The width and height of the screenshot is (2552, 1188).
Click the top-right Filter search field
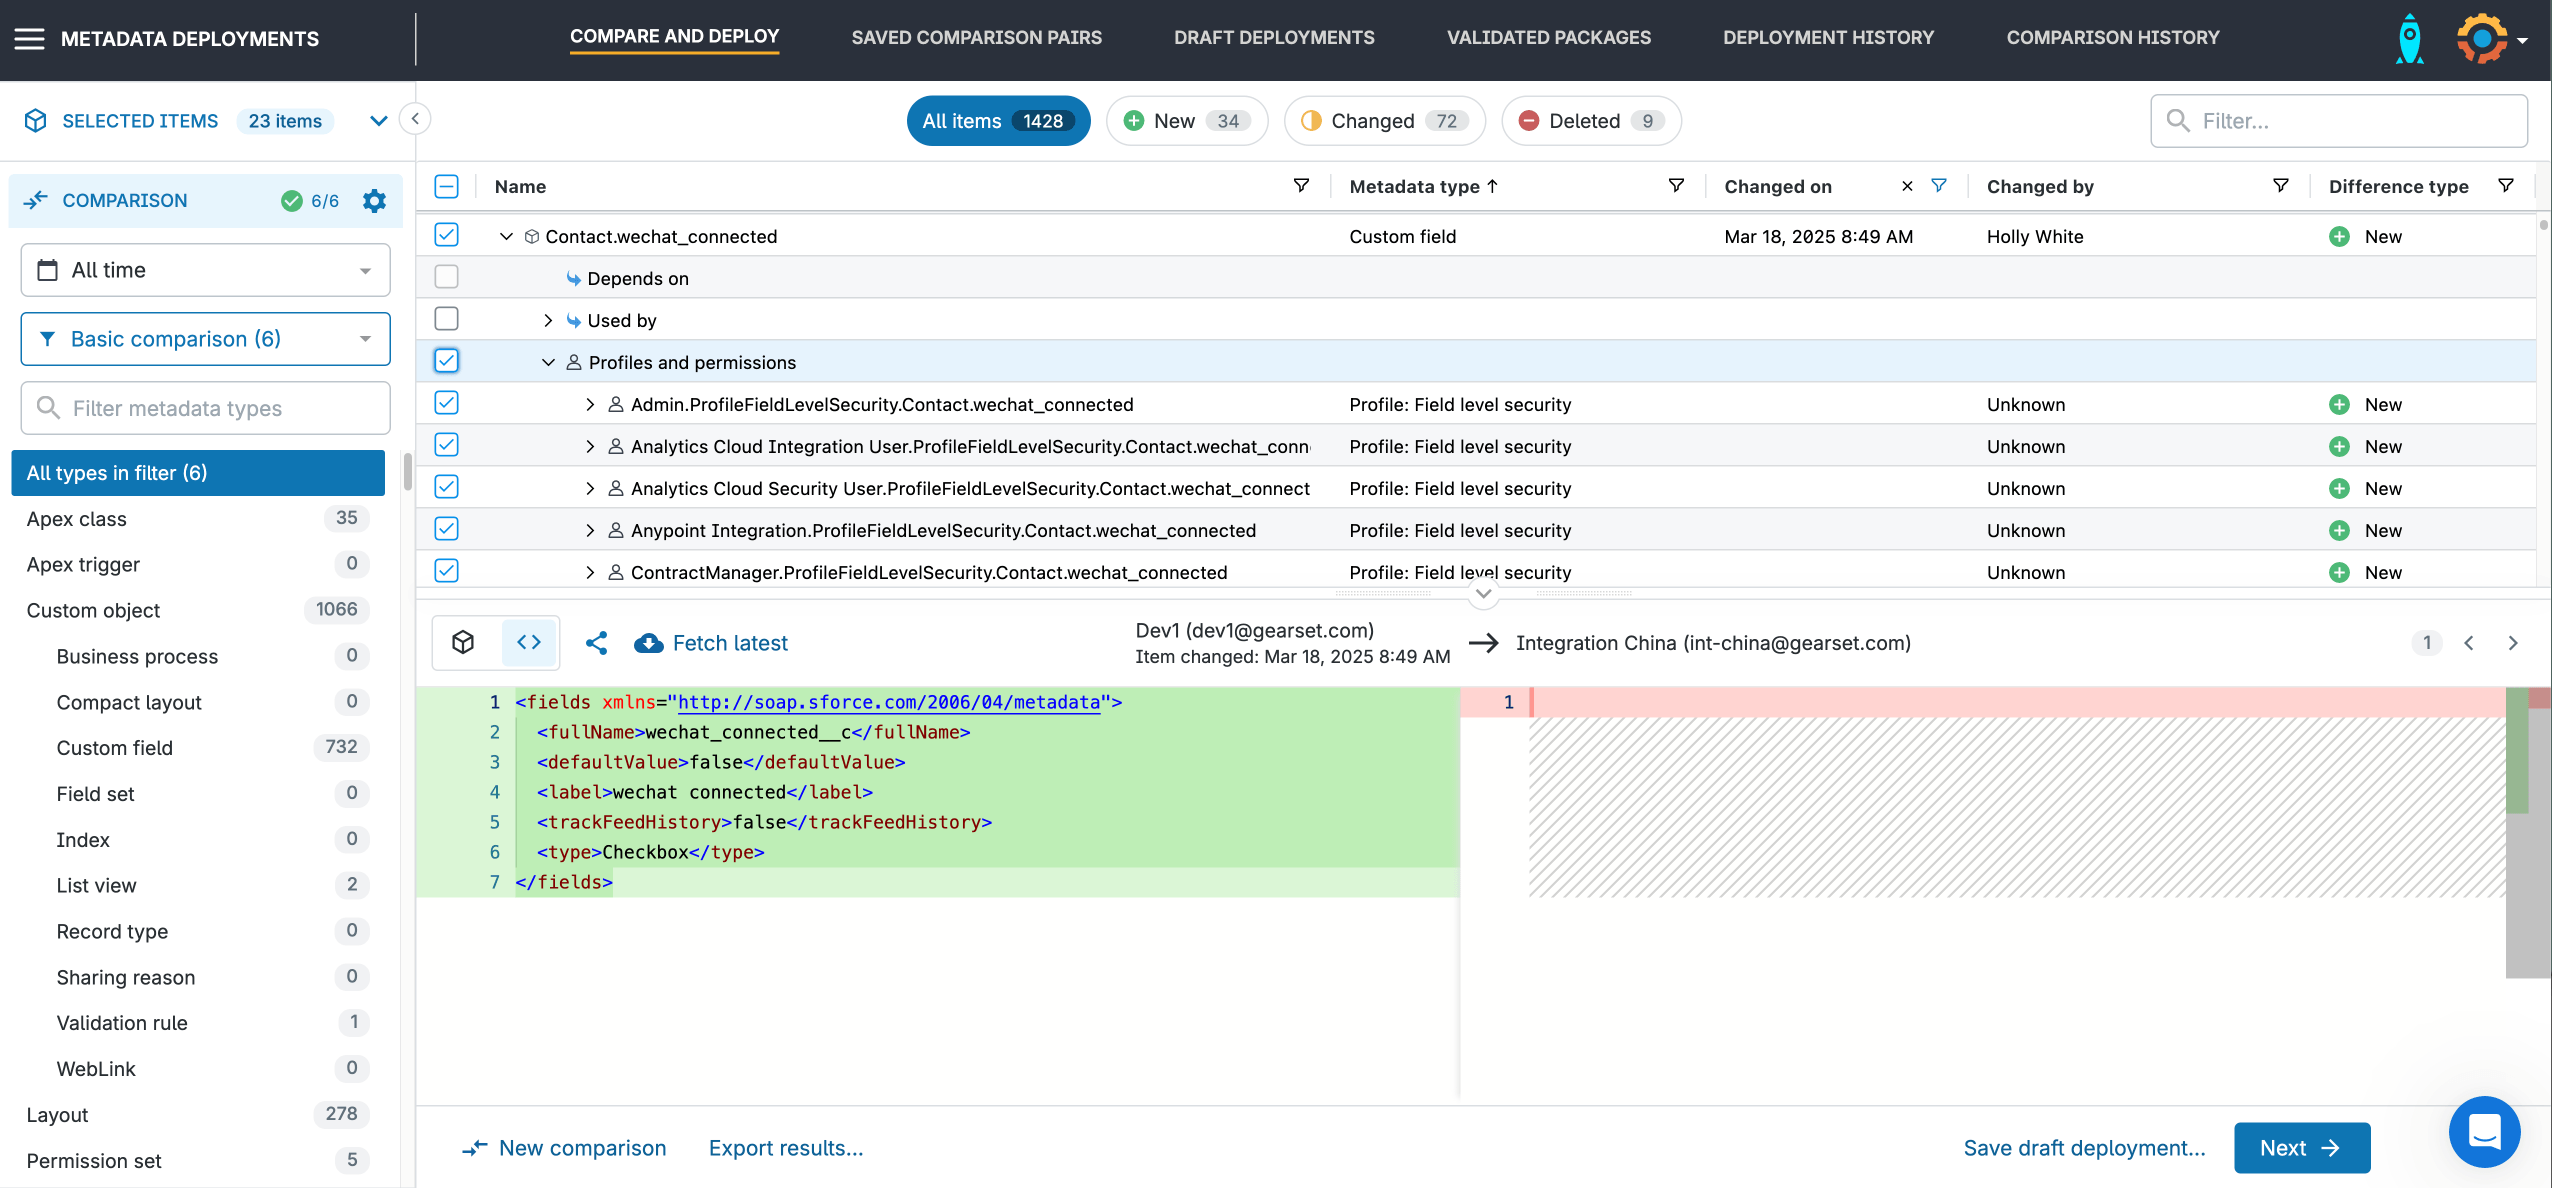[2340, 121]
